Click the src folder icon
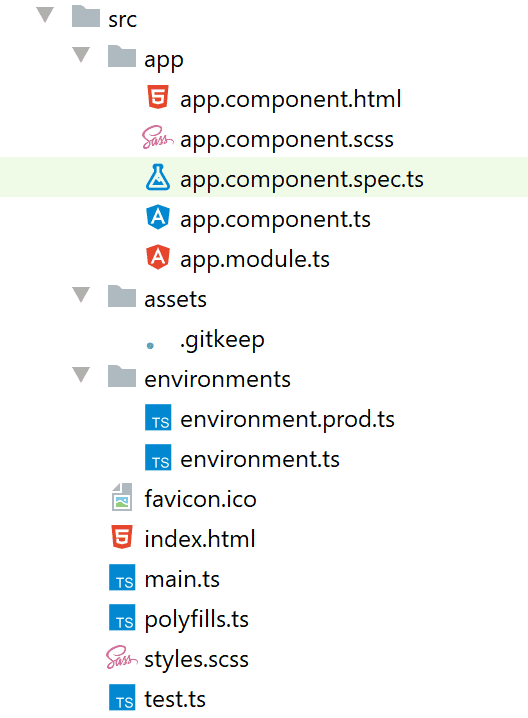 [x=86, y=16]
